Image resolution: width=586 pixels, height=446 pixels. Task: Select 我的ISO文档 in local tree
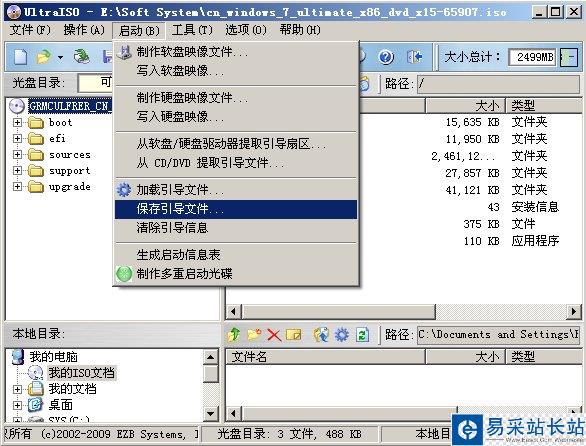click(81, 373)
